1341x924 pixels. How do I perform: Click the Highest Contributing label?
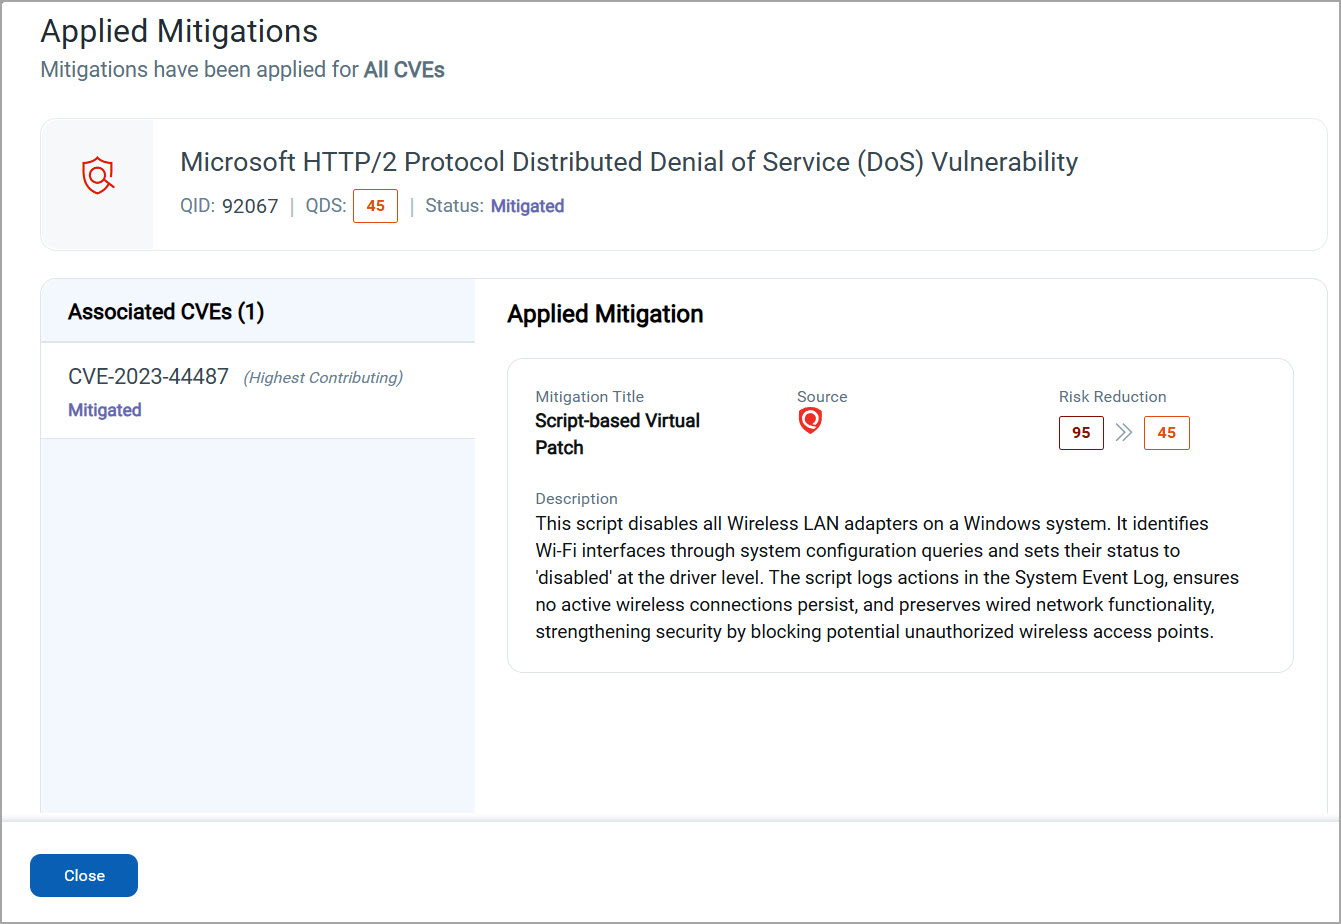click(x=323, y=378)
